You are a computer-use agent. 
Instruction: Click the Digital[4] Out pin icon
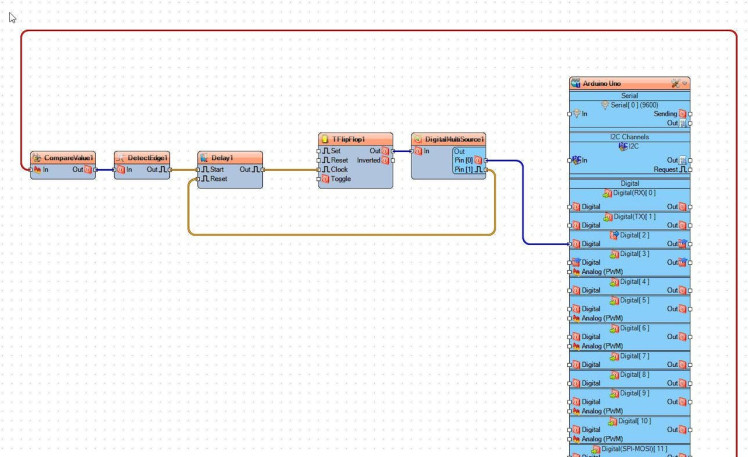pyautogui.click(x=683, y=290)
